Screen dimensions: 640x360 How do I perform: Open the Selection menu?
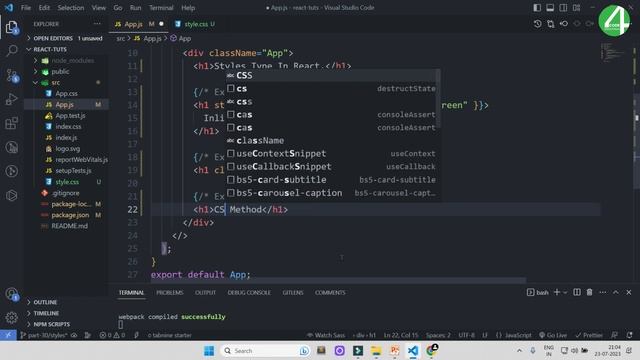coord(71,8)
